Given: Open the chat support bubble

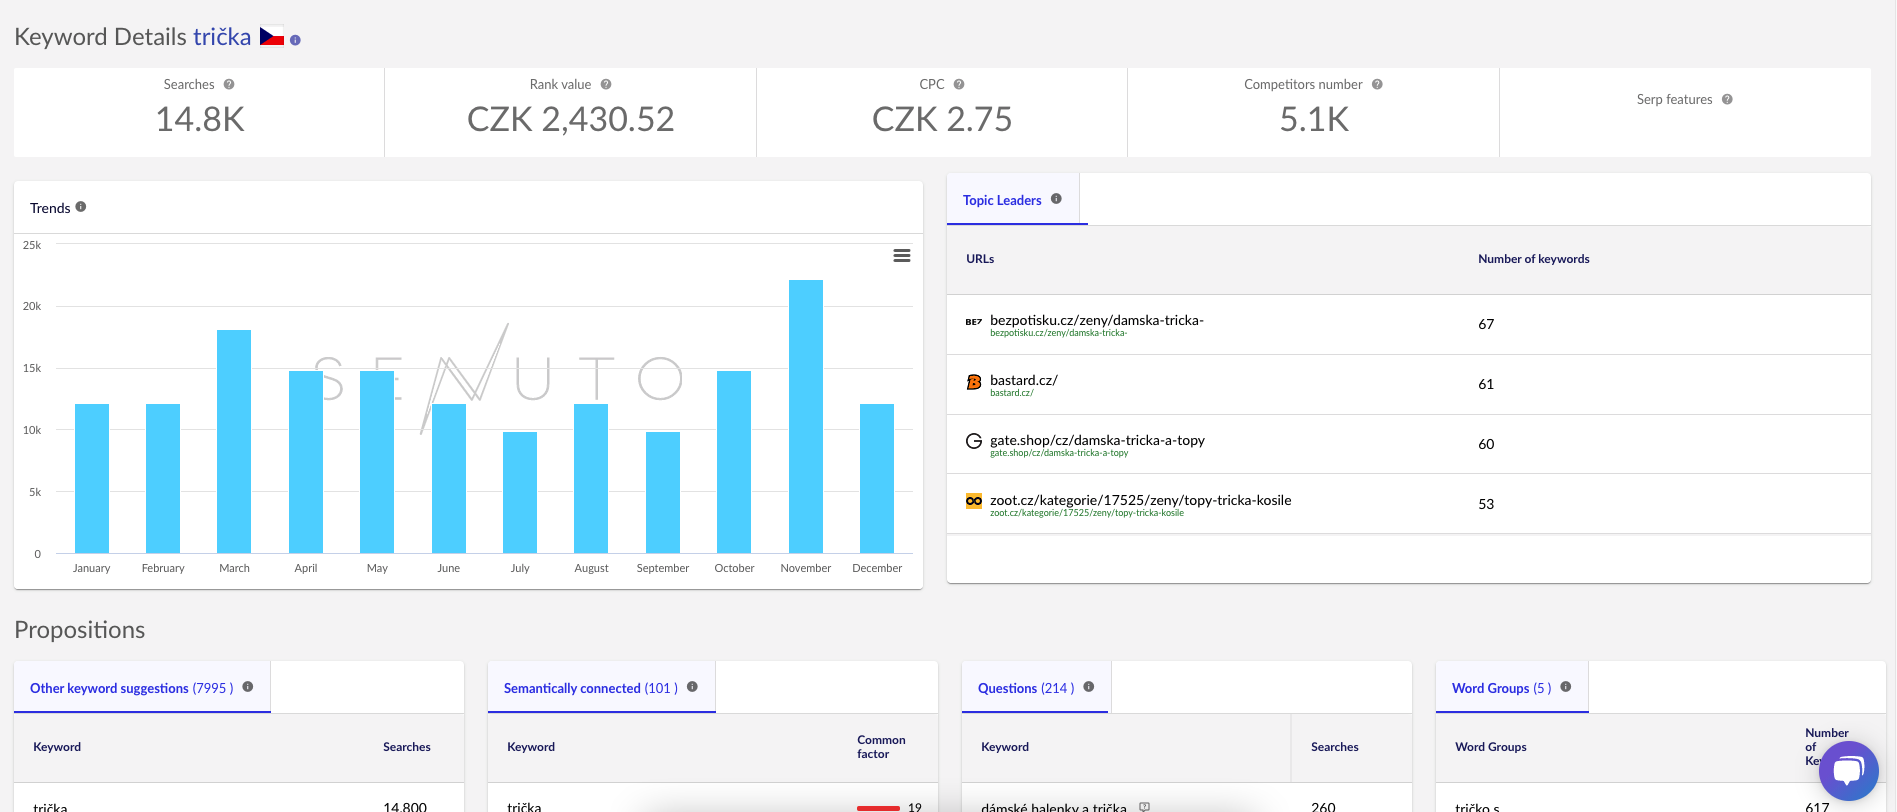Looking at the screenshot, I should click(1849, 771).
